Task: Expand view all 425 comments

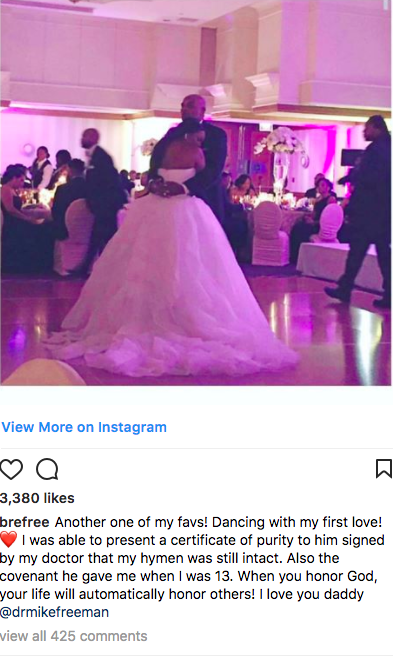Action: click(x=74, y=636)
